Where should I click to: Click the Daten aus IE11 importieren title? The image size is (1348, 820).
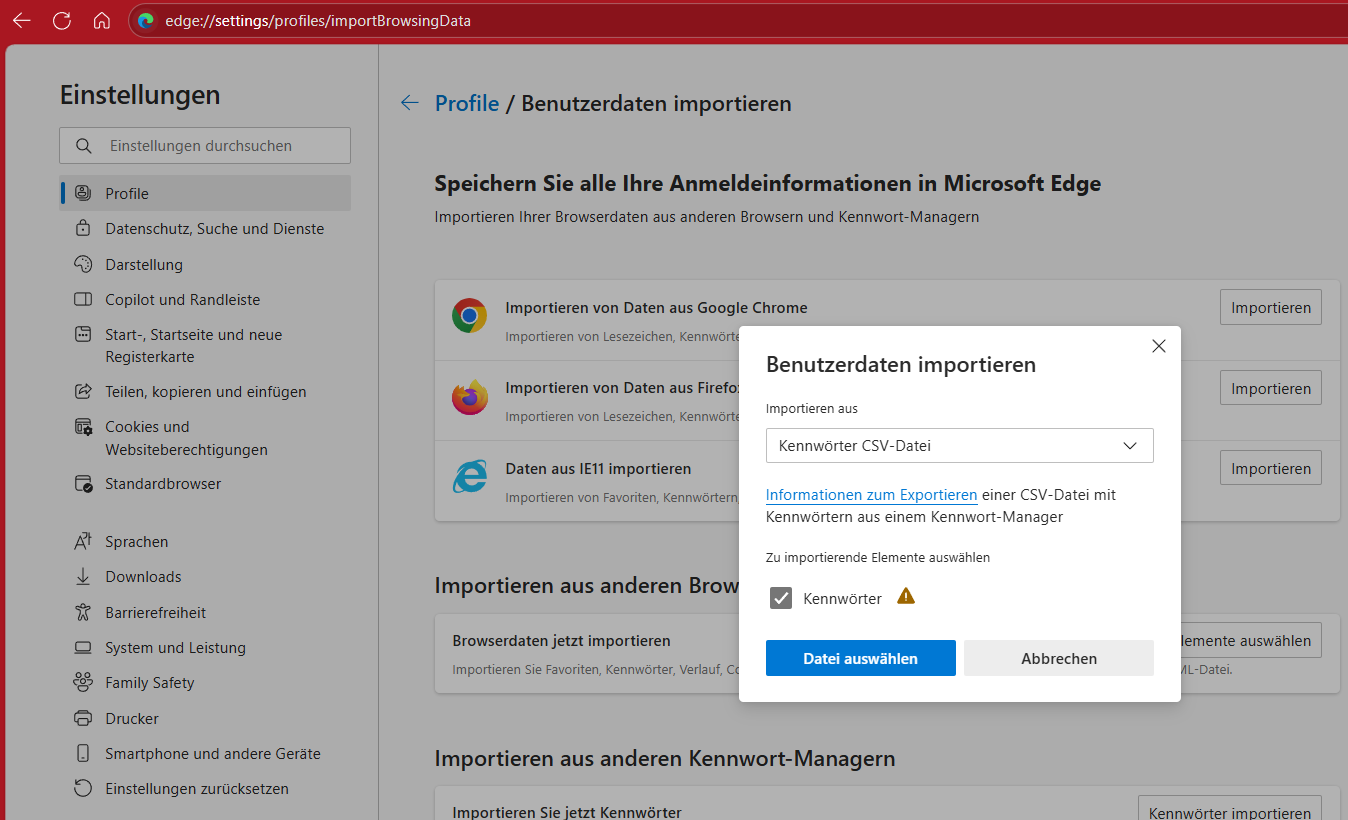(x=598, y=468)
